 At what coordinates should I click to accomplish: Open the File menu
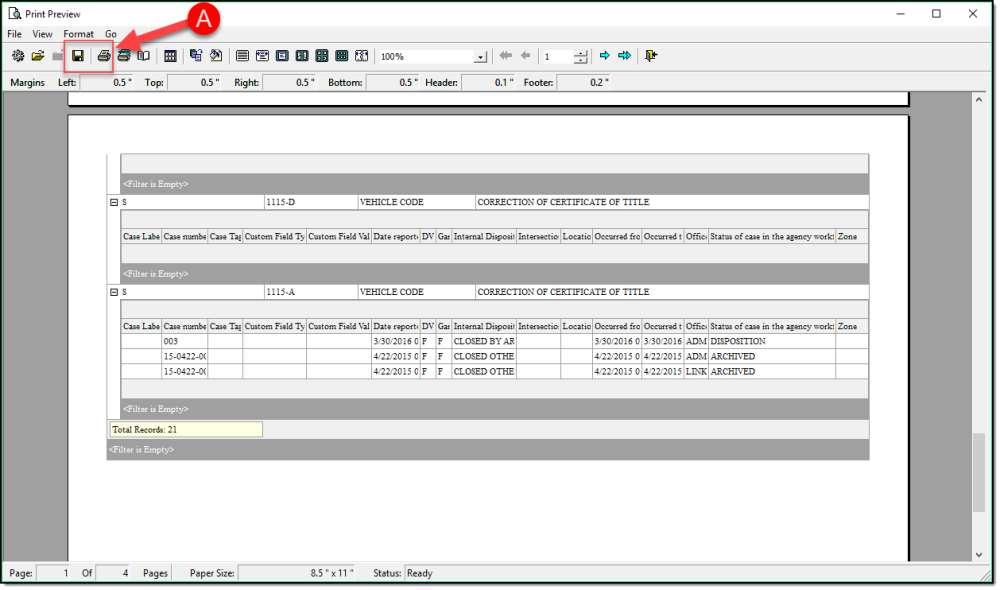coord(15,34)
